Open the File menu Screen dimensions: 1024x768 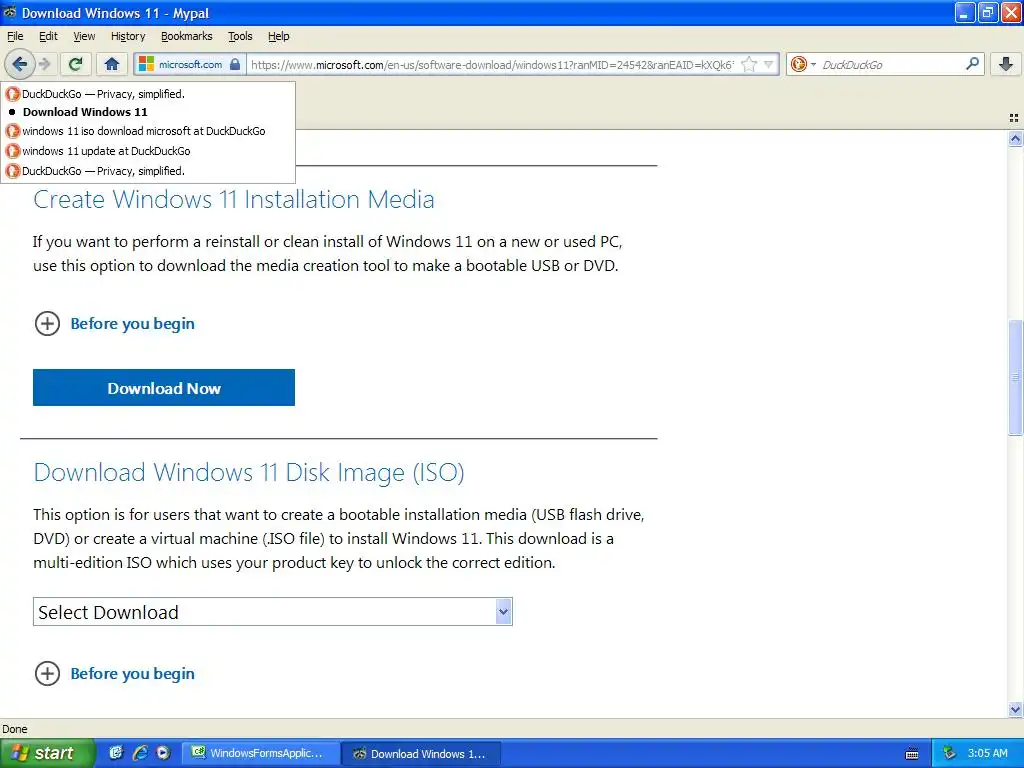pos(15,36)
